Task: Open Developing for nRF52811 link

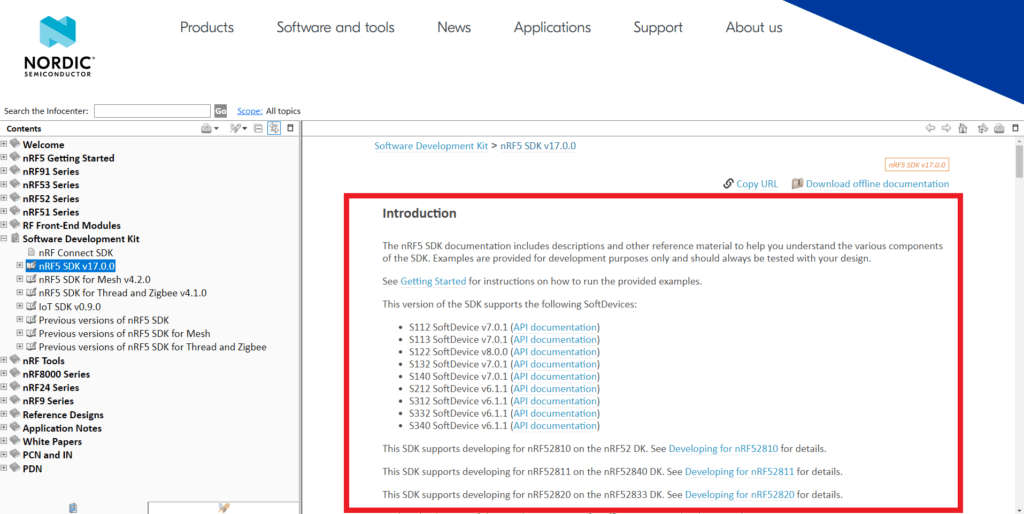Action: point(739,472)
